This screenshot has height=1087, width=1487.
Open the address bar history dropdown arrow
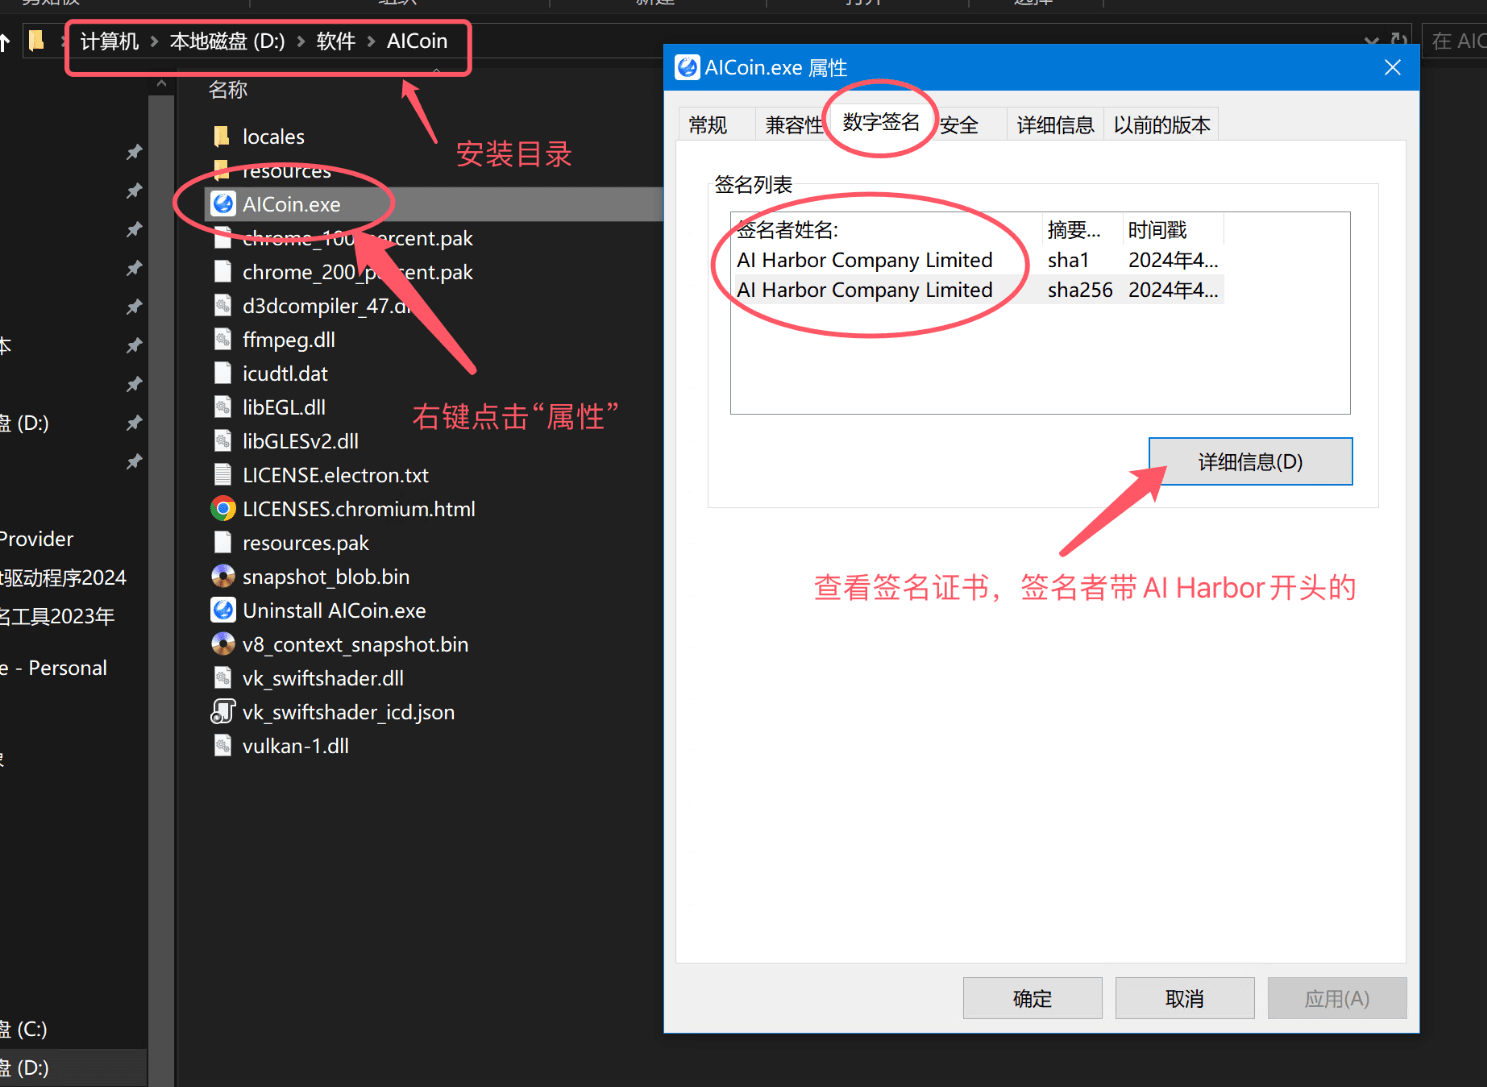click(1371, 41)
